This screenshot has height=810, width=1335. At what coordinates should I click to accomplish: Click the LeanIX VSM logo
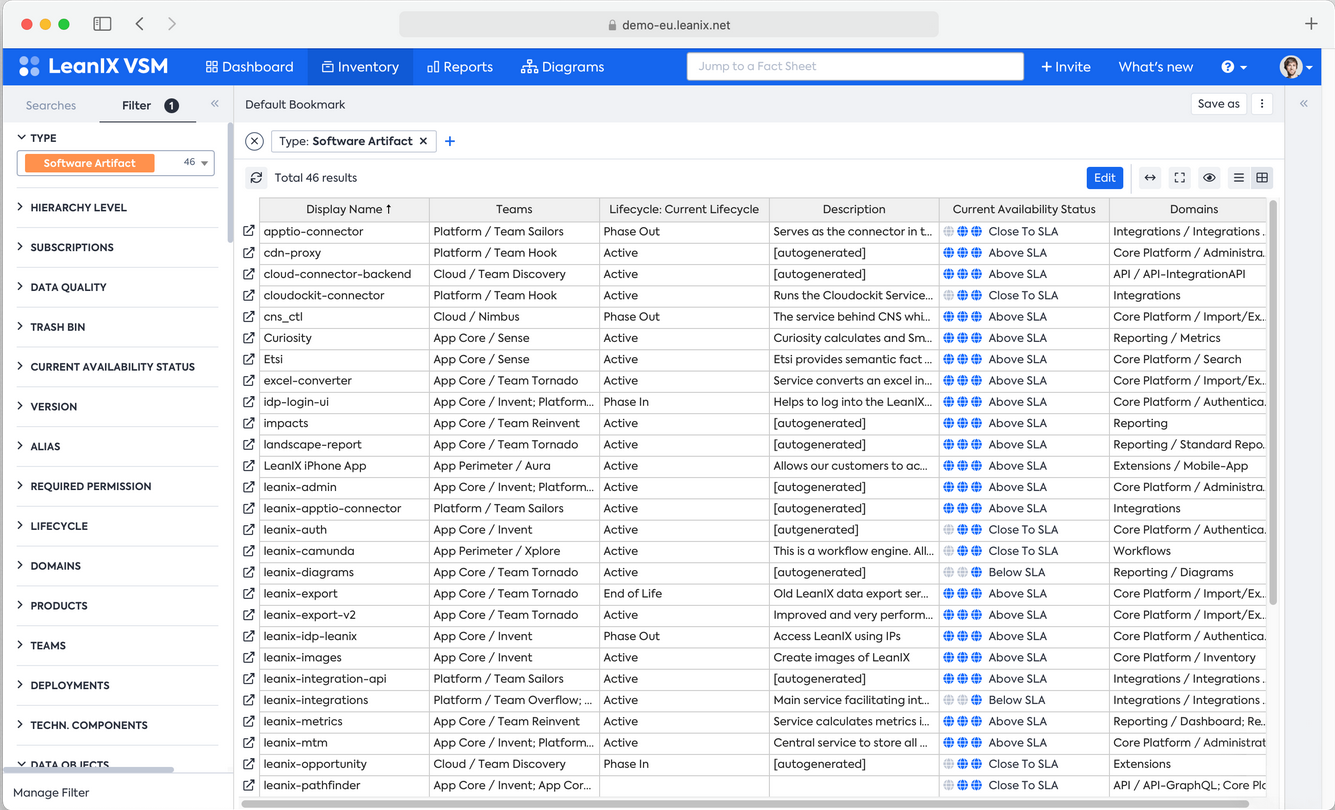pos(94,67)
